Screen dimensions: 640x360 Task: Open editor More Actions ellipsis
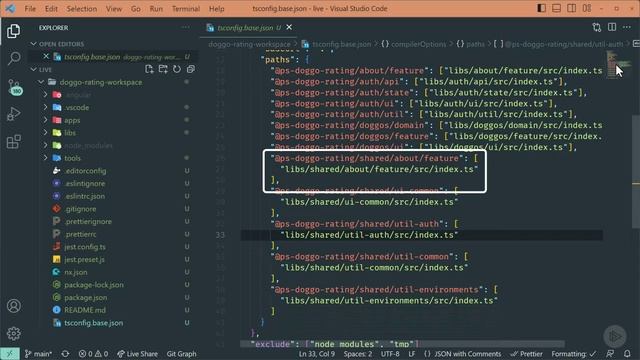pyautogui.click(x=627, y=27)
